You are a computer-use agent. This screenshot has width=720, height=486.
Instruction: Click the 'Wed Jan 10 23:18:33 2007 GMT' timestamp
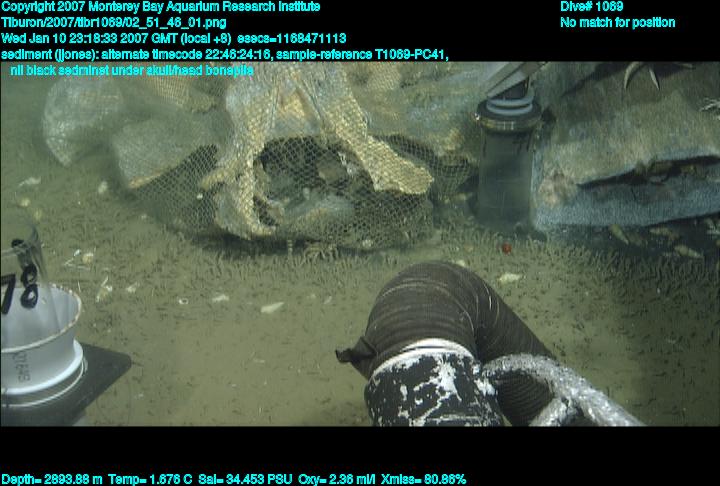coord(89,39)
